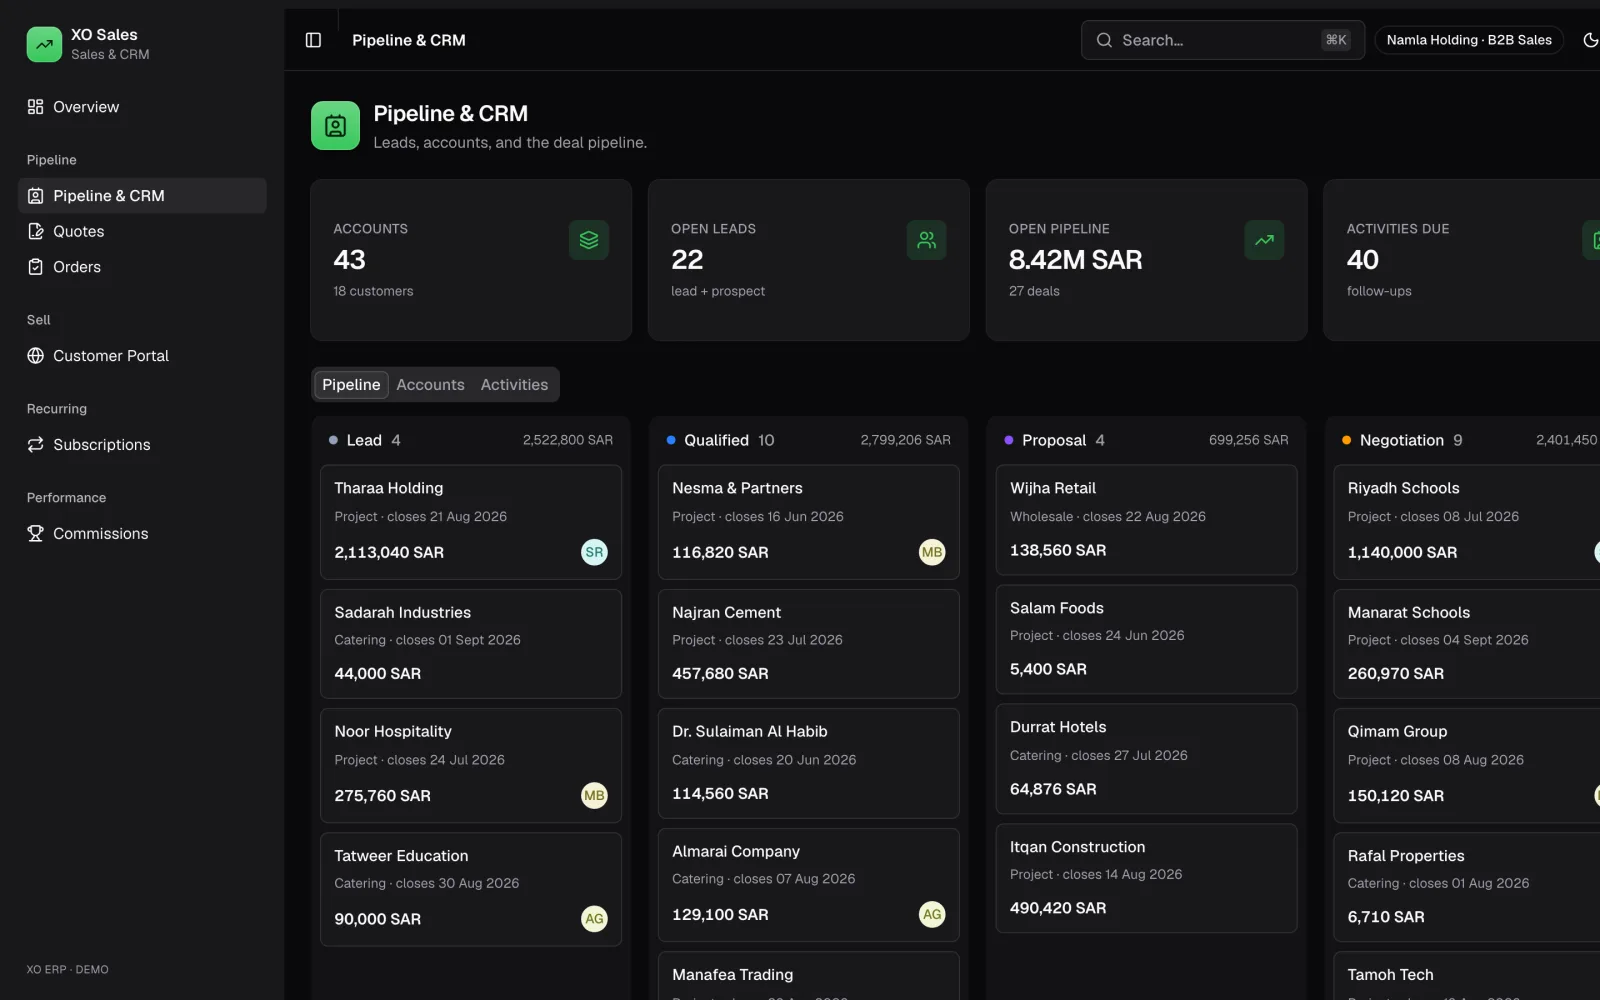Click the Open Leads users icon

(x=927, y=240)
